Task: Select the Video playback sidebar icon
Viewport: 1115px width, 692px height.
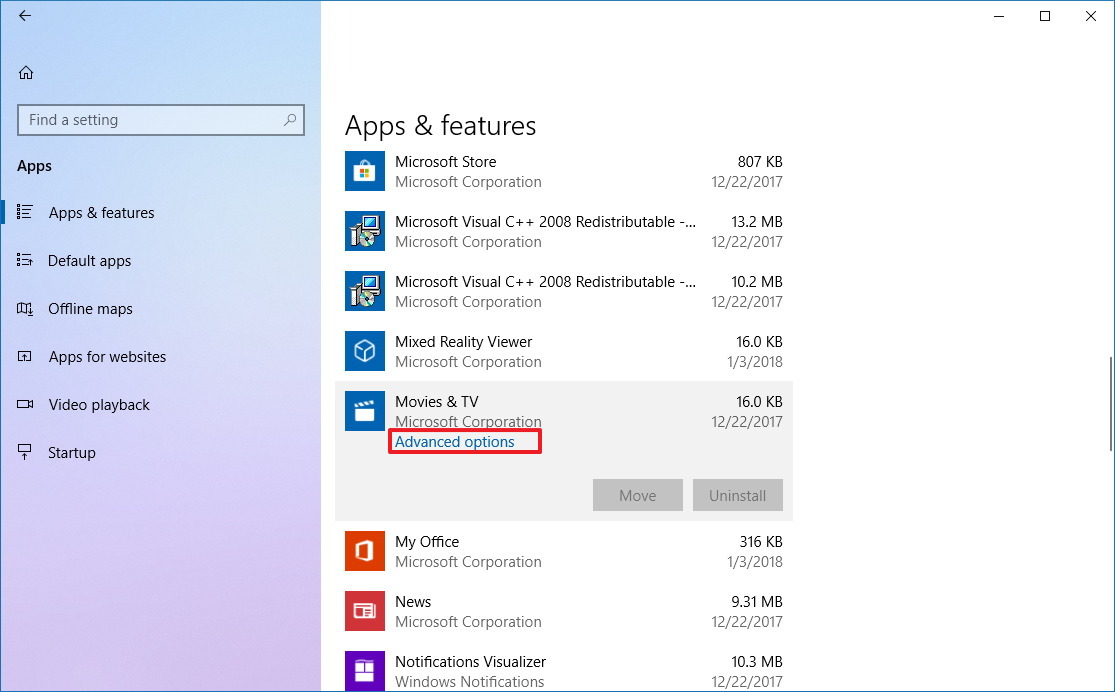Action: pos(24,404)
